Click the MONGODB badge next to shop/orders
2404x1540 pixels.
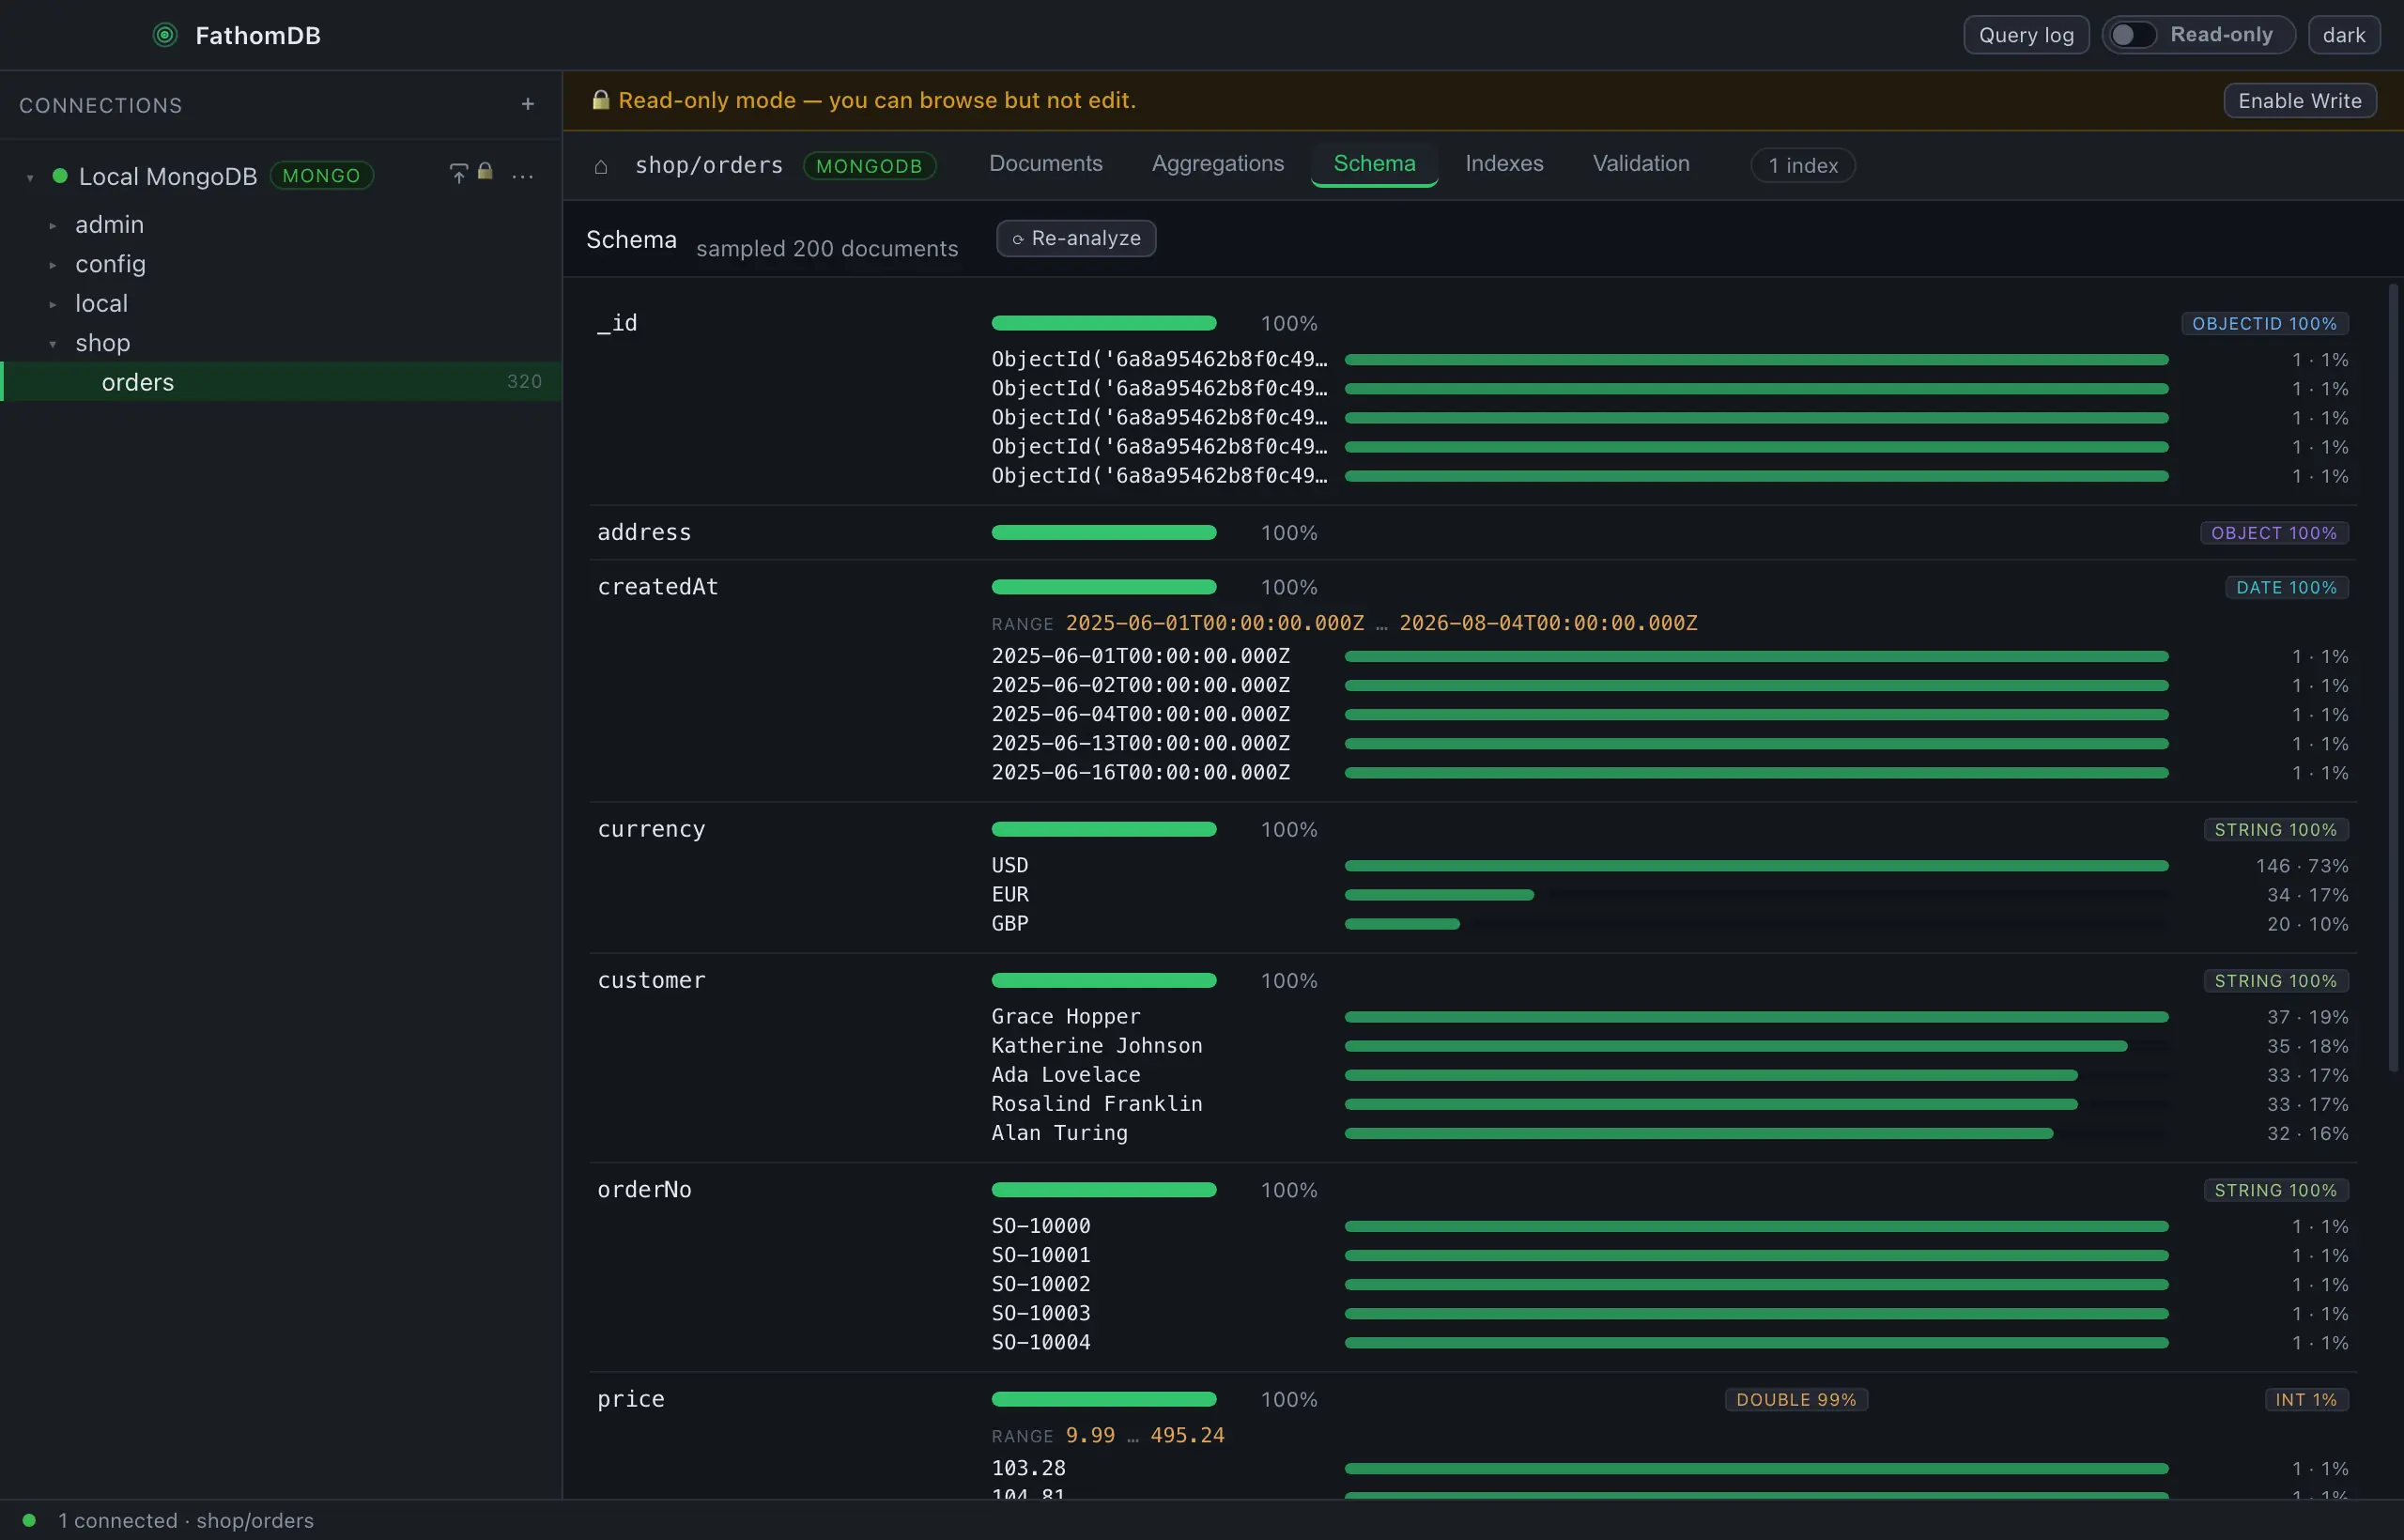point(869,166)
